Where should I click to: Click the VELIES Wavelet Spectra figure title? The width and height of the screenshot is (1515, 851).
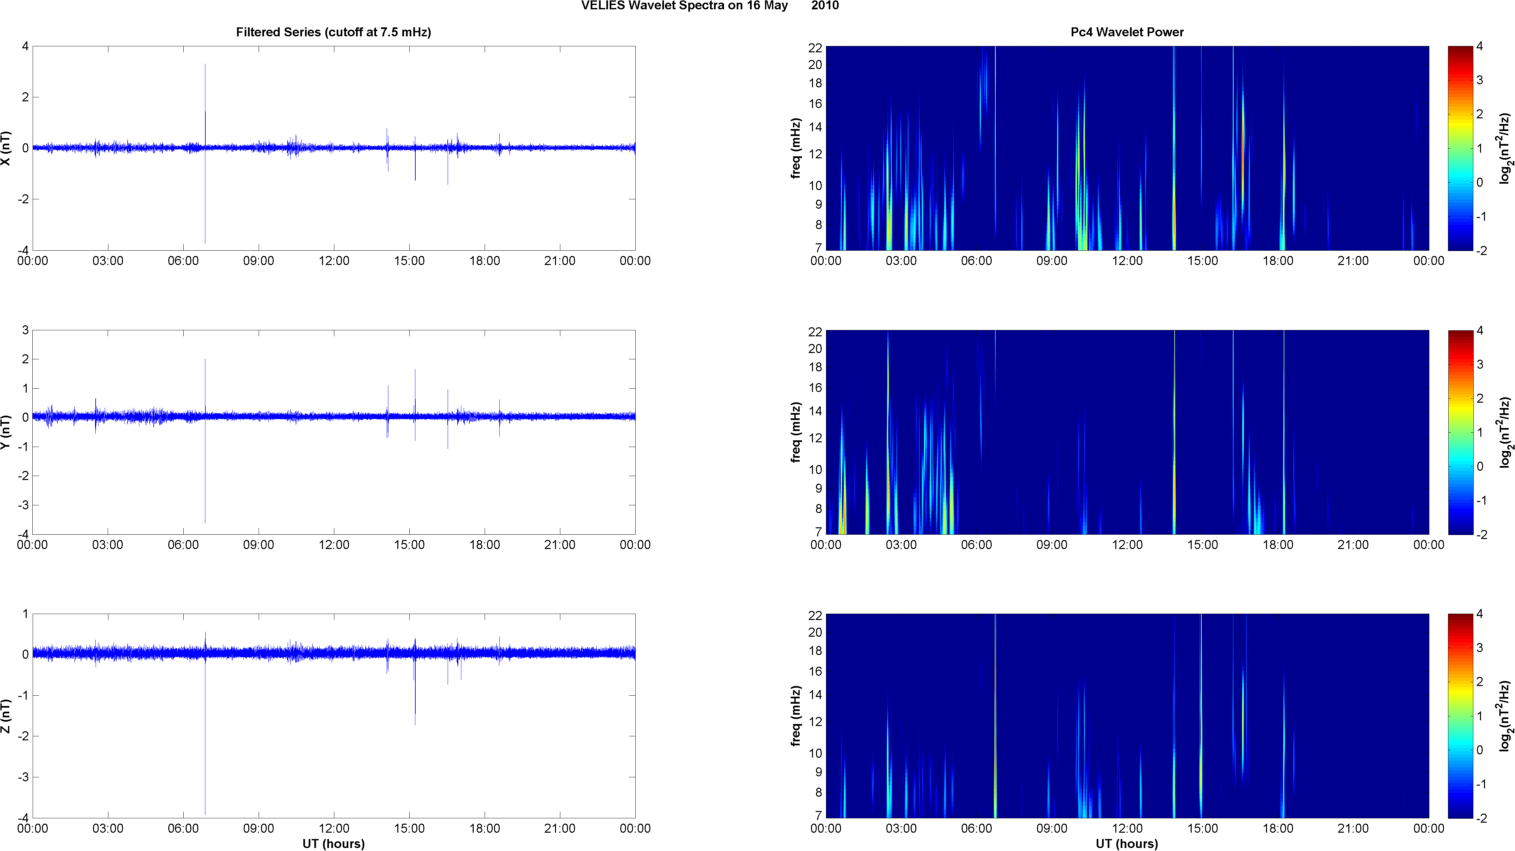[709, 6]
